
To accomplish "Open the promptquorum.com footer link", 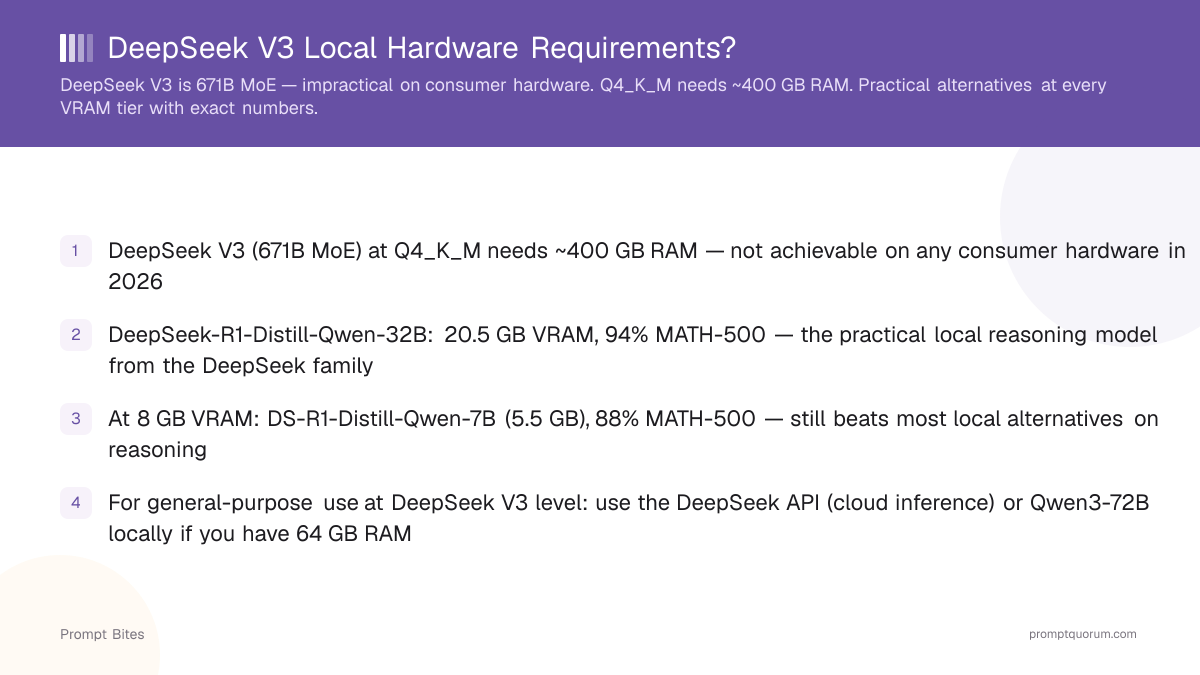I will (1083, 634).
